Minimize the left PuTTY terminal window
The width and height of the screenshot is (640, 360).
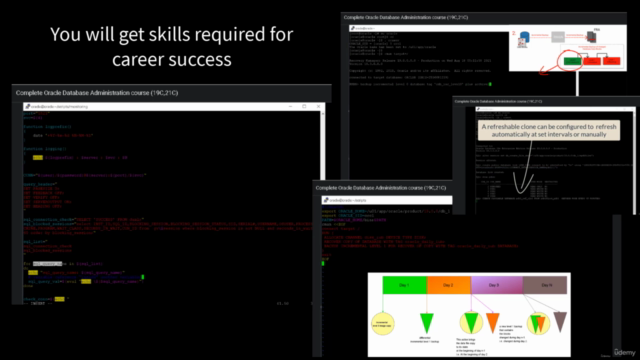pyautogui.click(x=290, y=107)
